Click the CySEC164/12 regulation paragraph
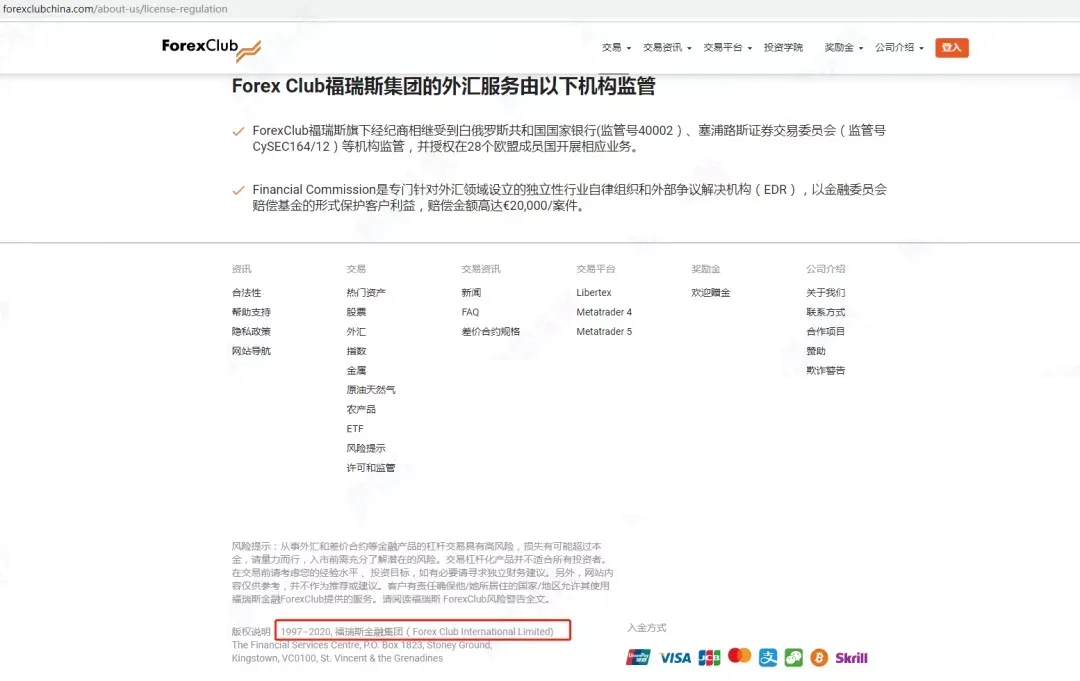The width and height of the screenshot is (1080, 681). coord(569,138)
